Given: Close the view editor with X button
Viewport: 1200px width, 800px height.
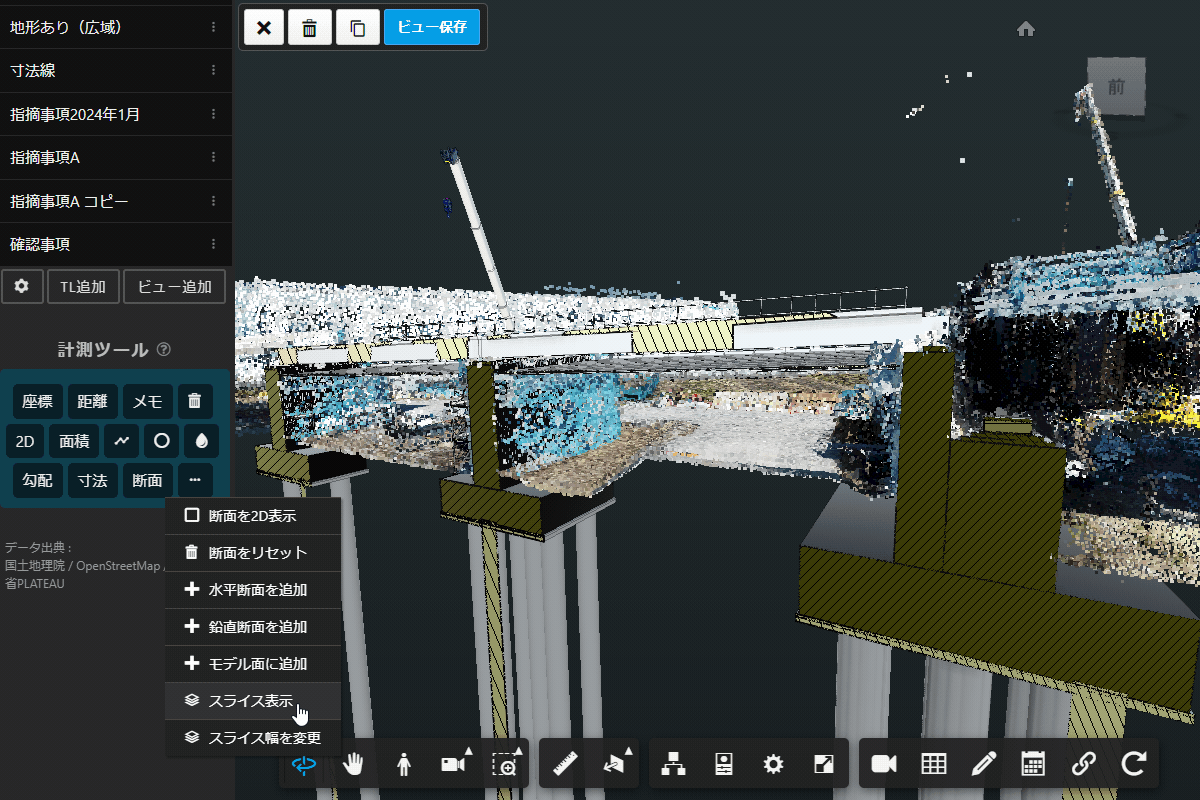Looking at the screenshot, I should pos(264,28).
